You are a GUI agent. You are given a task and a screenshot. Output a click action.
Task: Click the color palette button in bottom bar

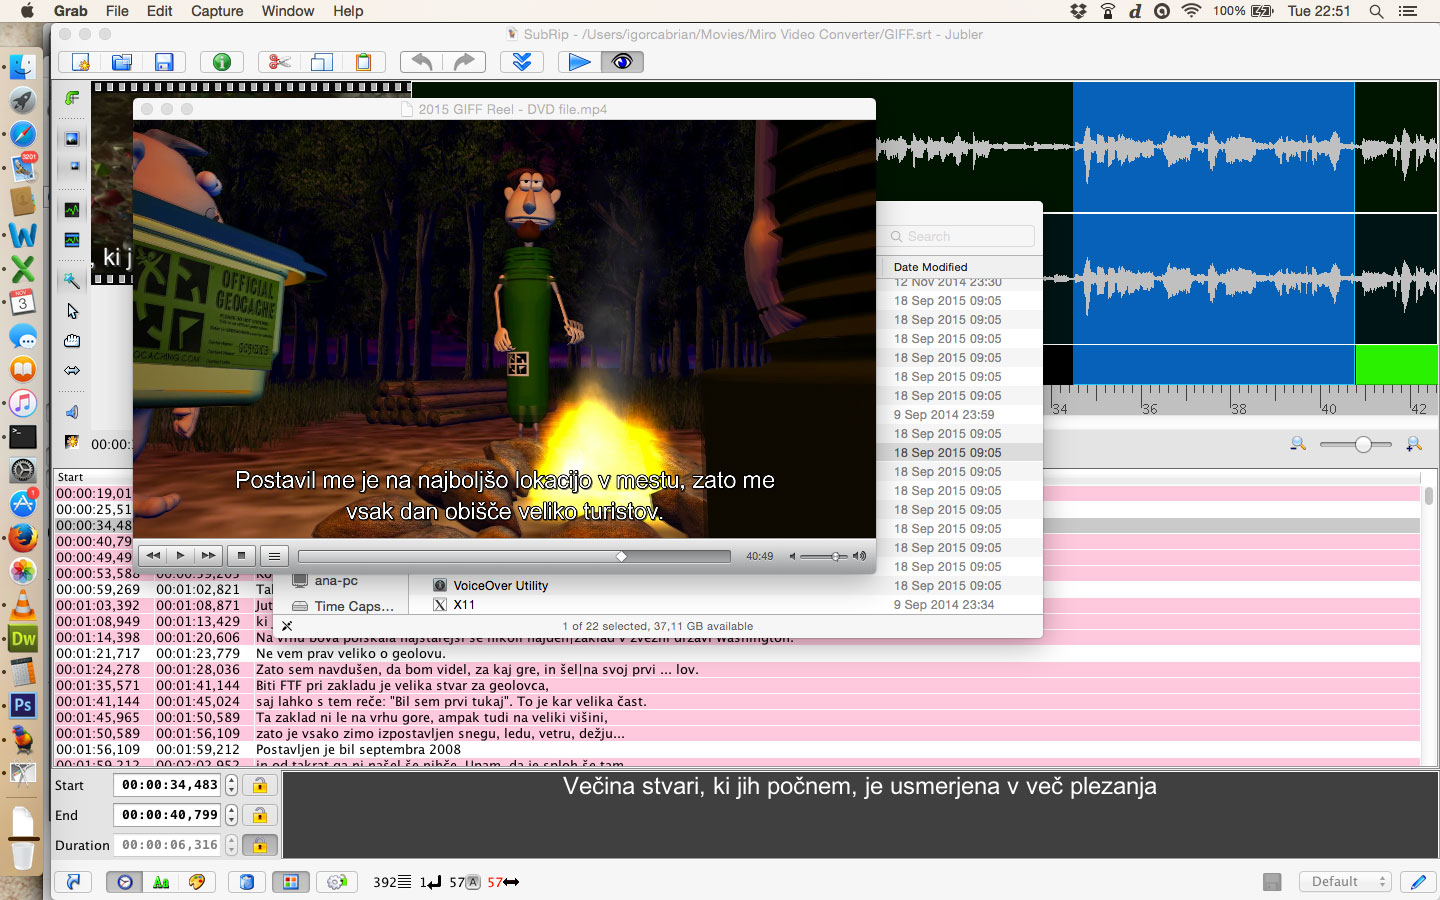pos(196,882)
